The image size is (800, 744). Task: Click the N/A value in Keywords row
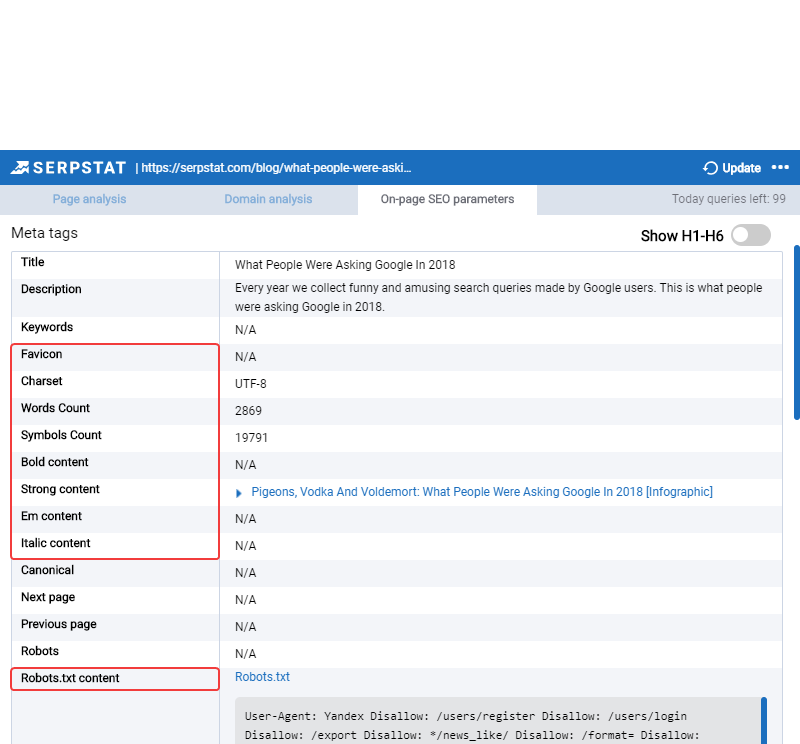[245, 330]
